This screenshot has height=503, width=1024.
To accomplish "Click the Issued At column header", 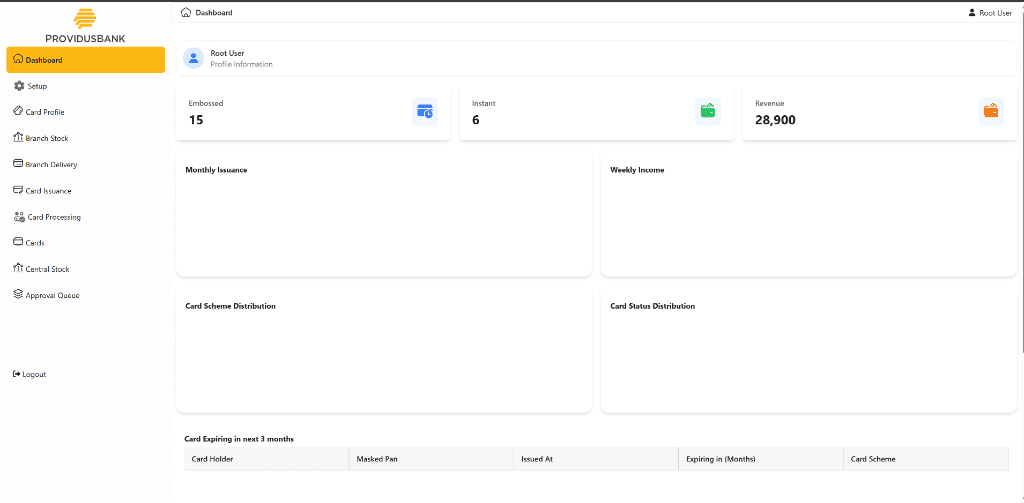I will [596, 459].
